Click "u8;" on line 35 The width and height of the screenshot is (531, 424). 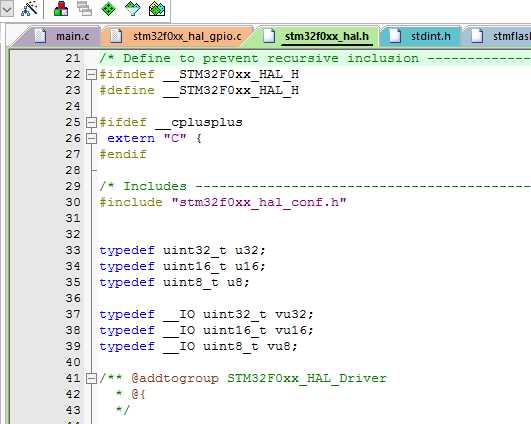click(x=238, y=282)
